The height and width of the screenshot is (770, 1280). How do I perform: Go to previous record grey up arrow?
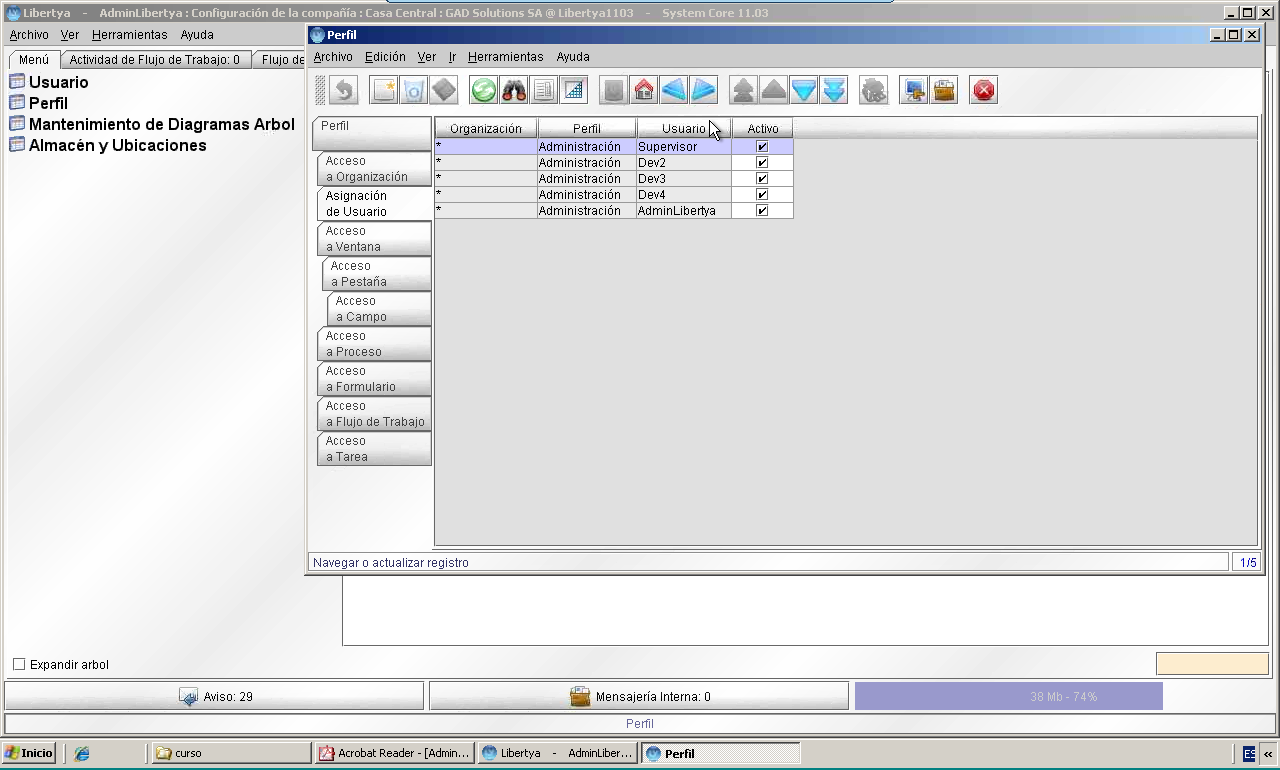pyautogui.click(x=774, y=91)
